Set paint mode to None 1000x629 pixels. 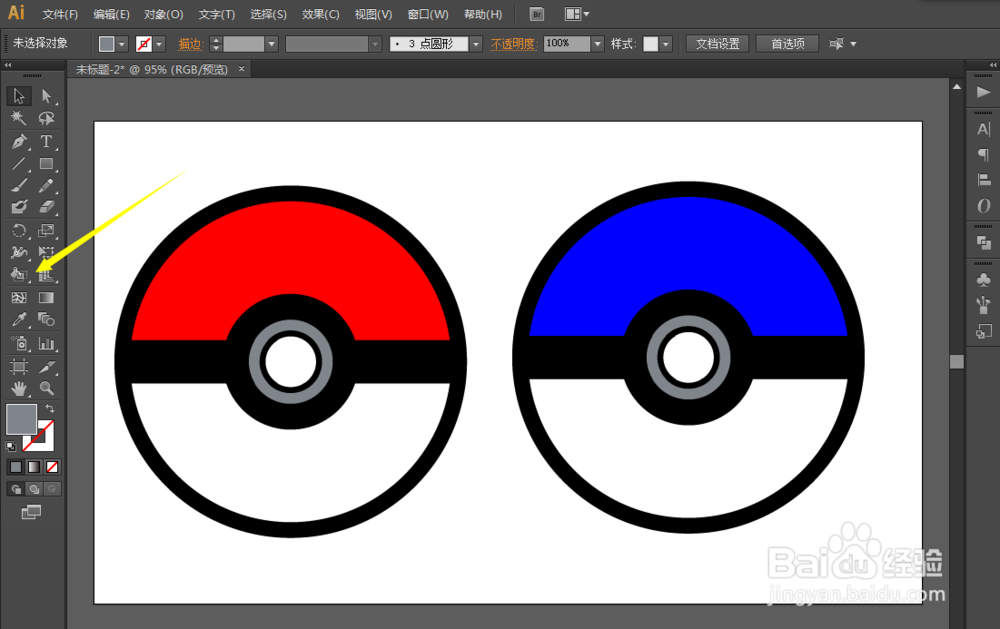(x=52, y=467)
